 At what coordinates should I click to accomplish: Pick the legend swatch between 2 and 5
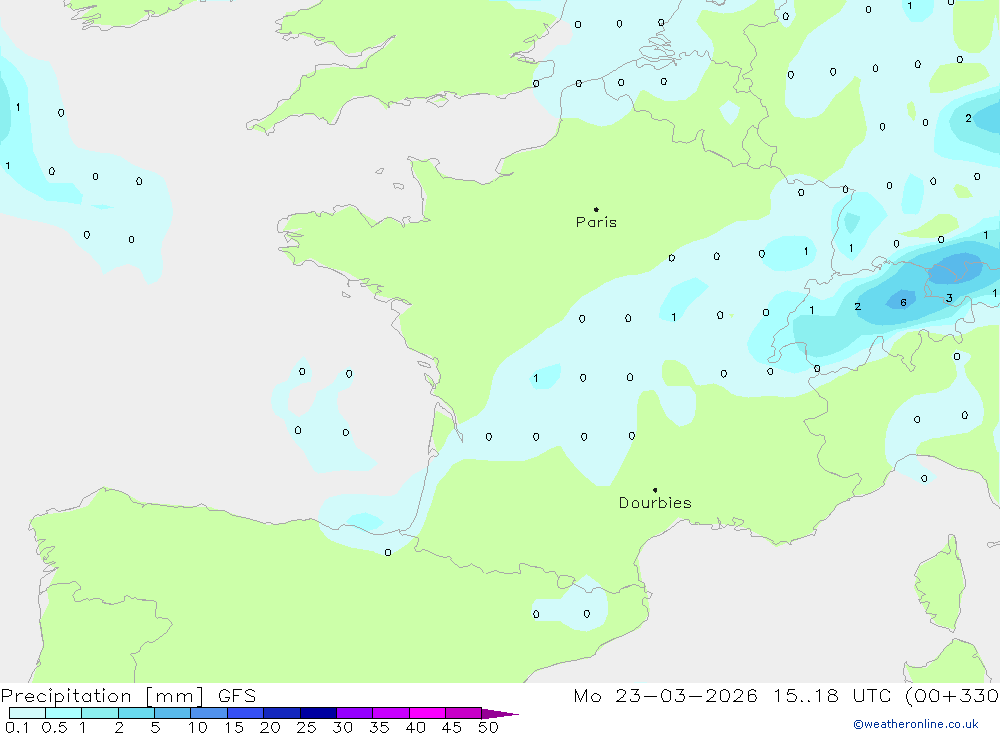pos(136,713)
